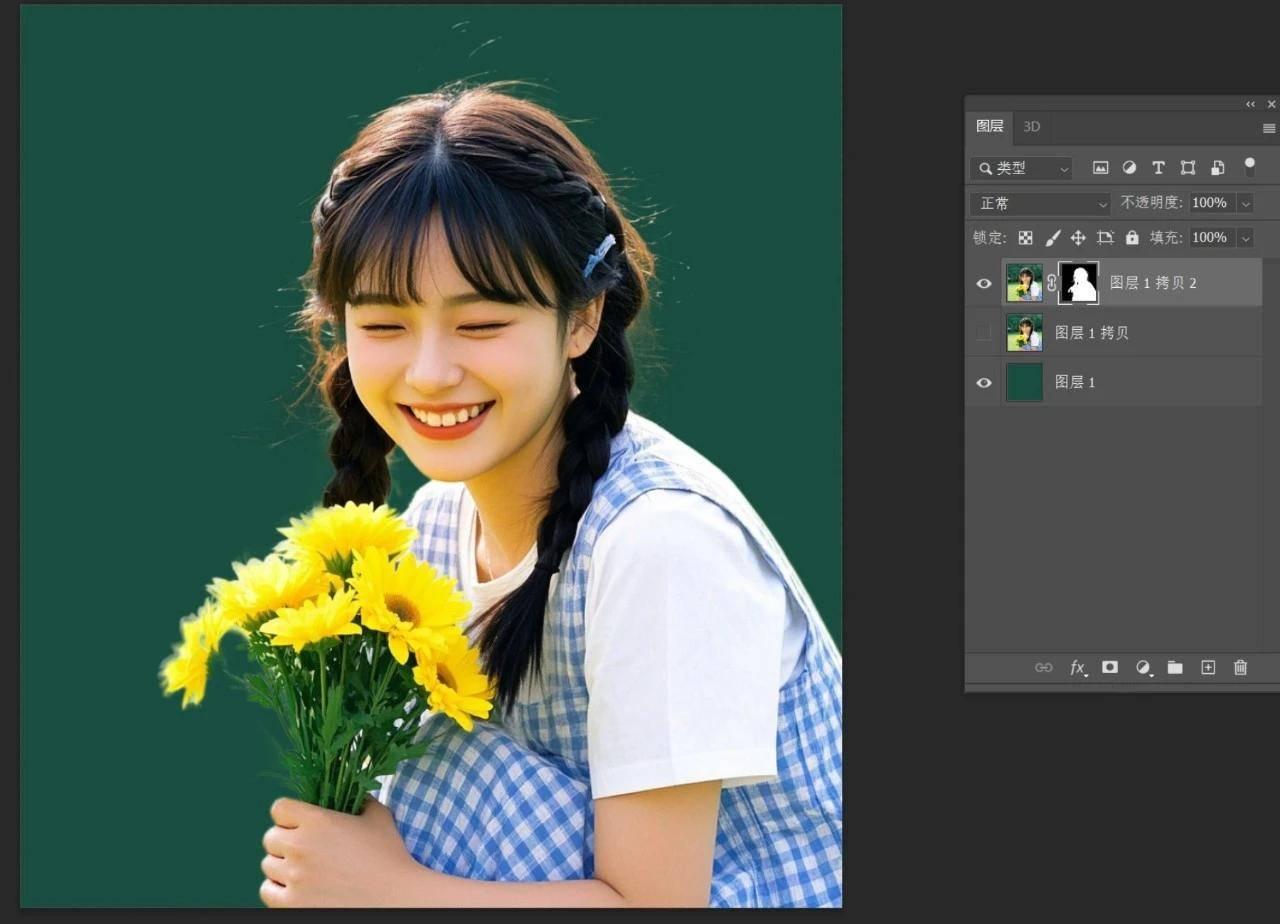Open the 类型 filter type dropdown

pyautogui.click(x=1020, y=168)
